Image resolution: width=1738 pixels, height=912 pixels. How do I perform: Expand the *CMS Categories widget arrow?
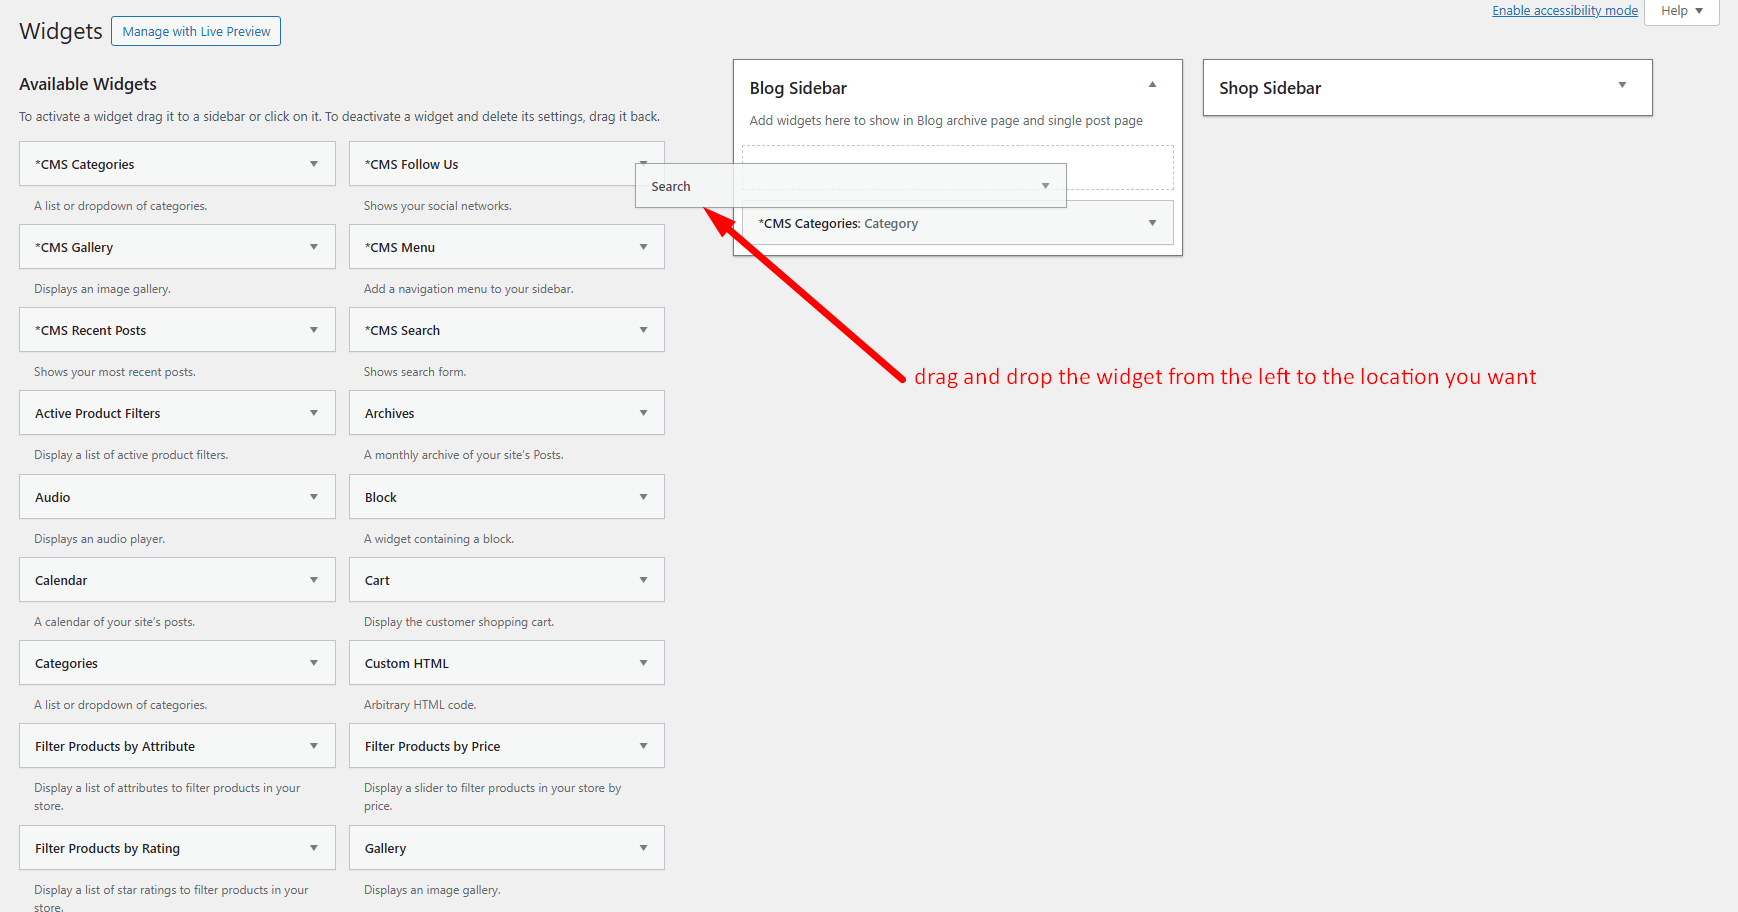(314, 164)
